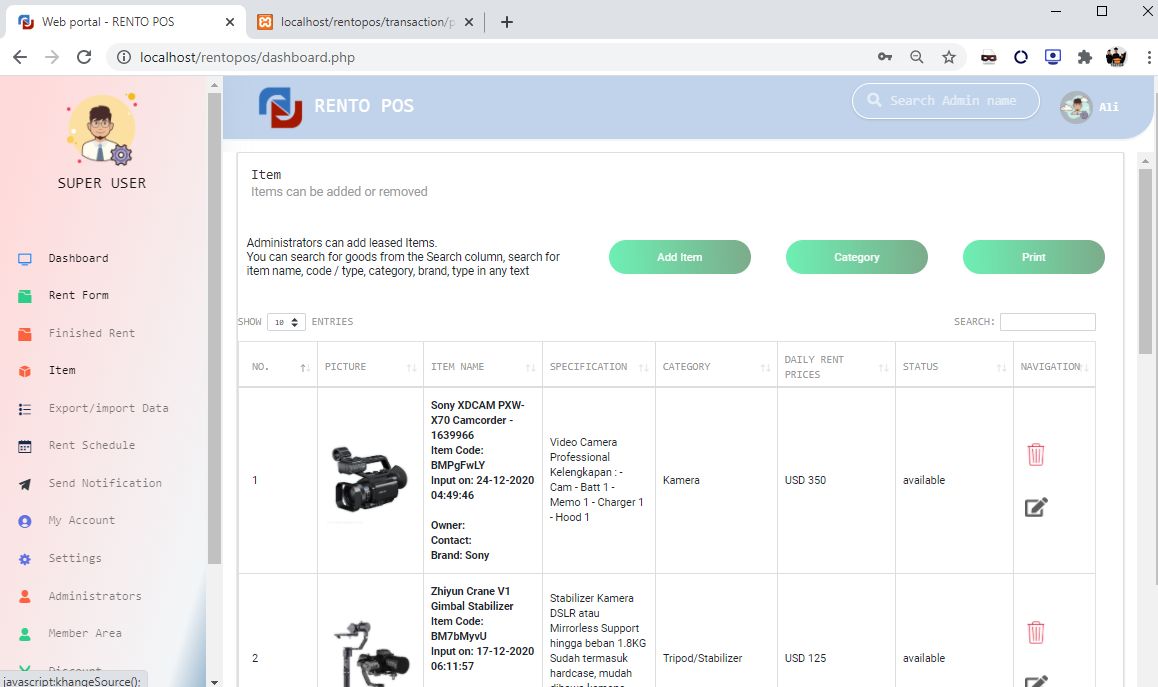Screen dimensions: 1158x687
Task: Focus the table Search input field
Action: click(x=1047, y=322)
